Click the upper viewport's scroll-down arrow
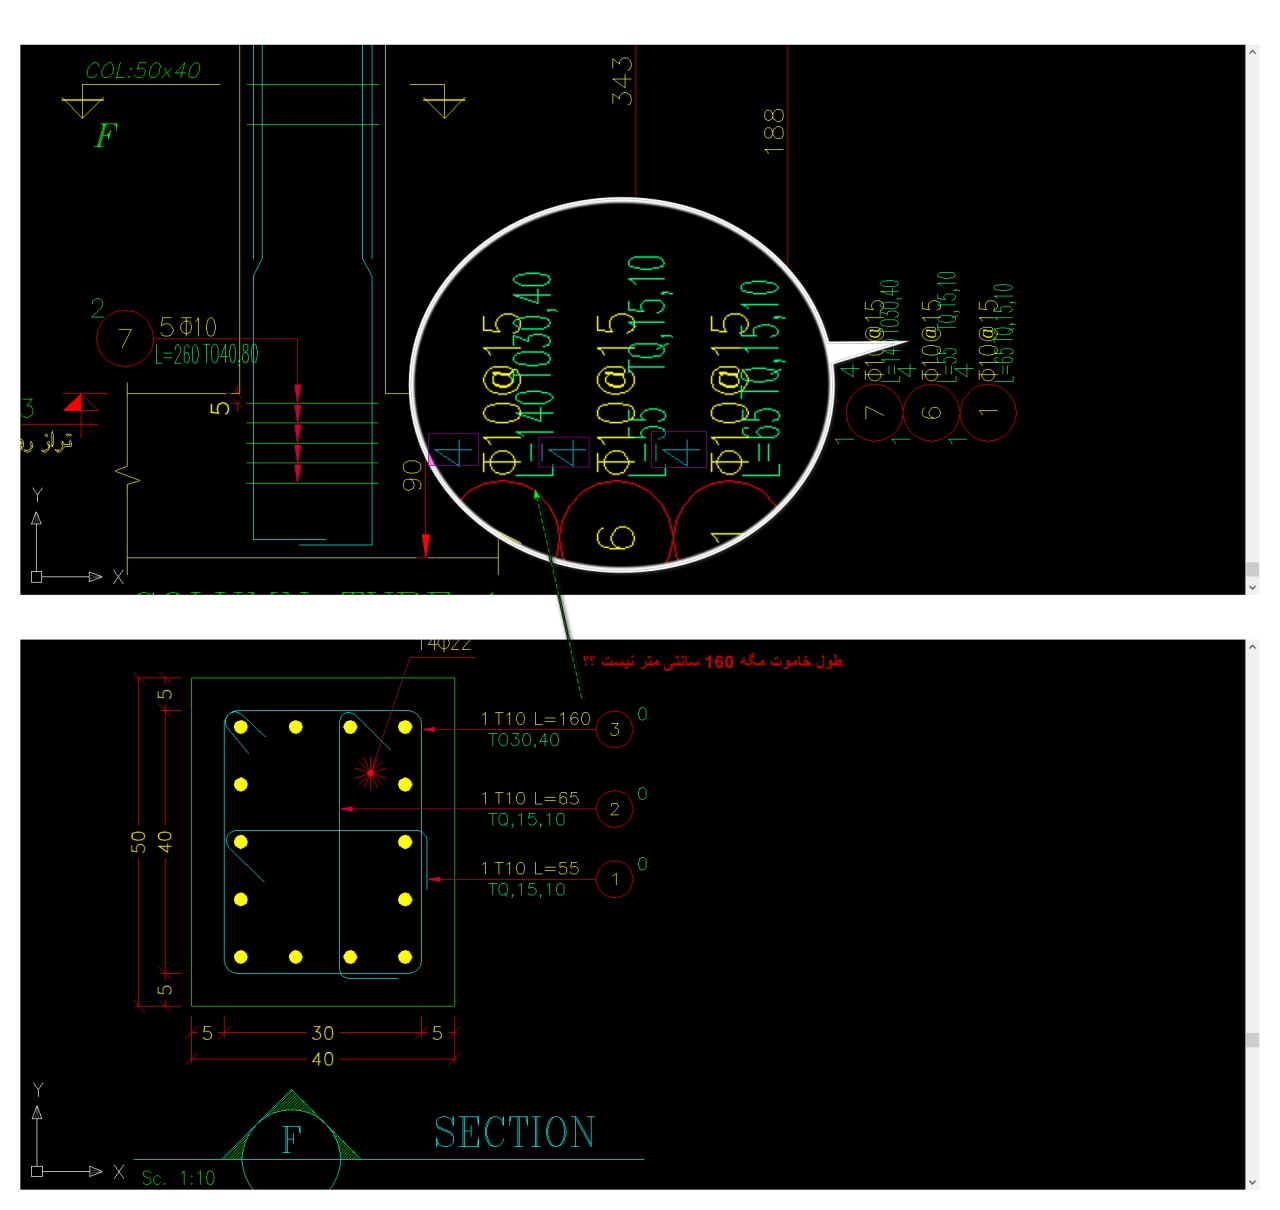 pos(1252,587)
